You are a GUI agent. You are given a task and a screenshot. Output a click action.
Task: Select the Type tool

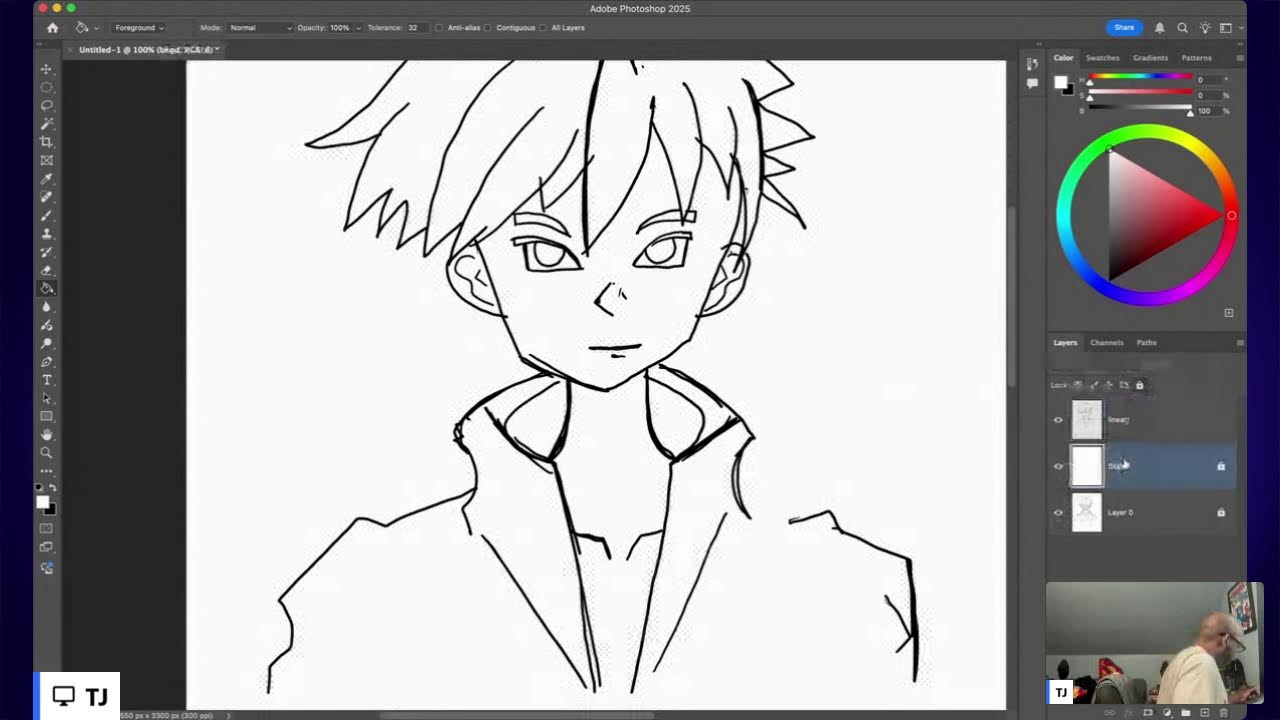(46, 380)
